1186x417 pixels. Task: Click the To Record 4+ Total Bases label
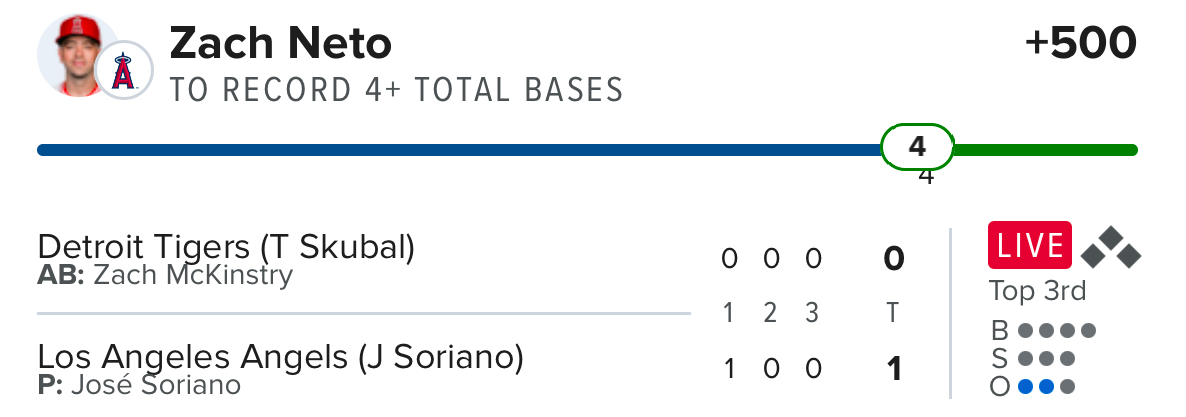point(396,90)
